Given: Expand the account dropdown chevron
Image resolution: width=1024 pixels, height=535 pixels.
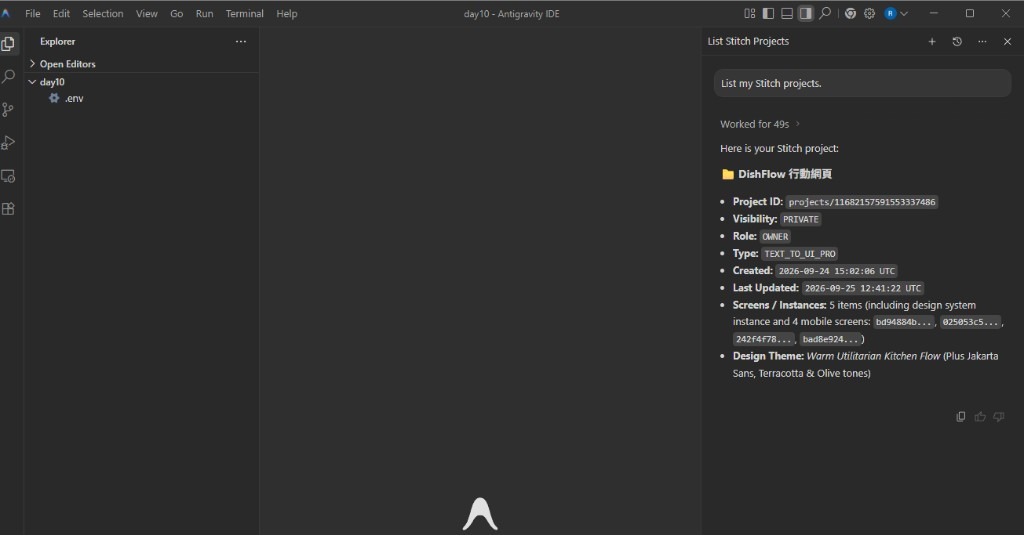Looking at the screenshot, I should 904,13.
